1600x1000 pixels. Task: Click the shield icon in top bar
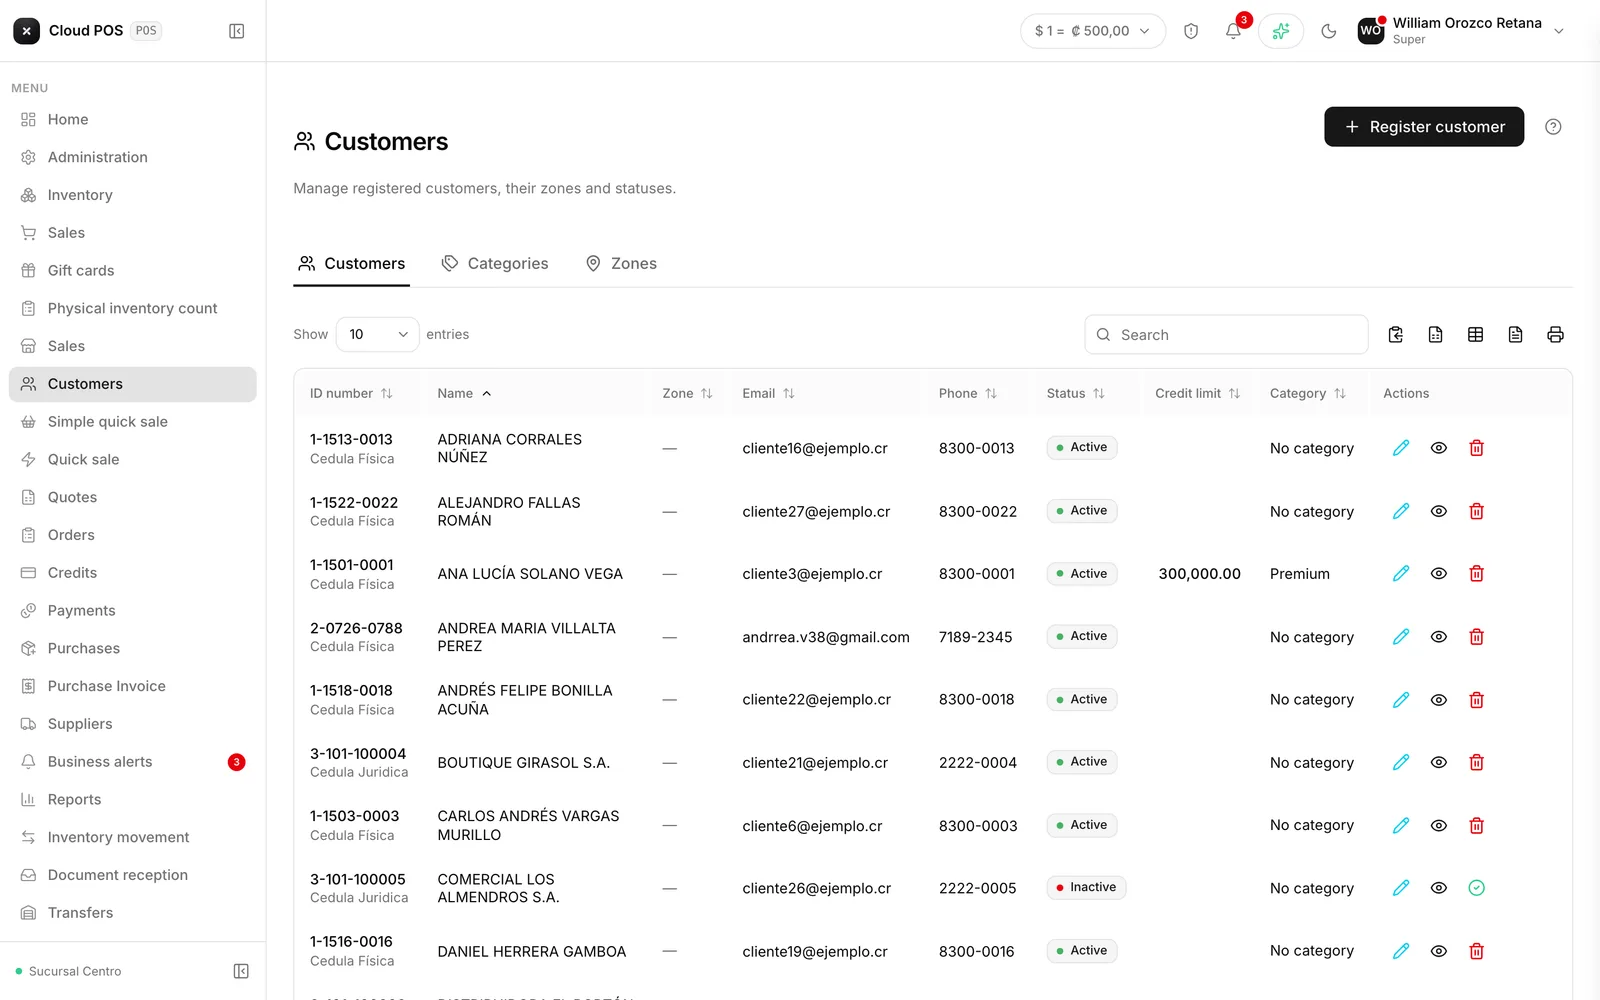1191,31
